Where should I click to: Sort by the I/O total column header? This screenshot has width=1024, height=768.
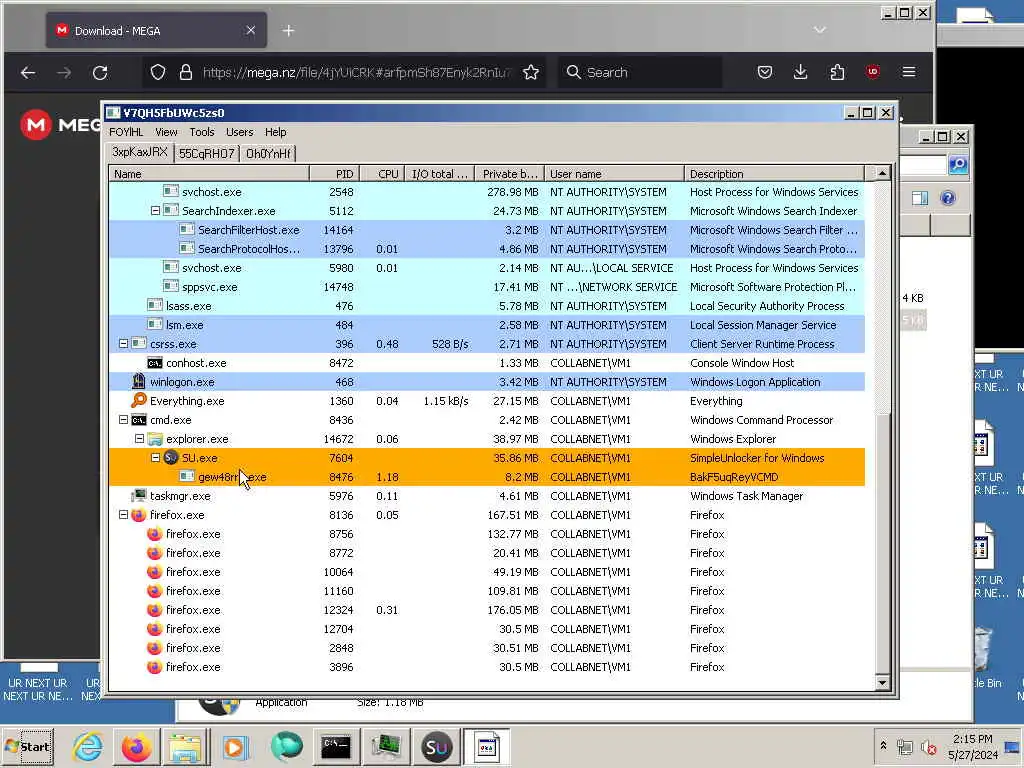point(440,174)
